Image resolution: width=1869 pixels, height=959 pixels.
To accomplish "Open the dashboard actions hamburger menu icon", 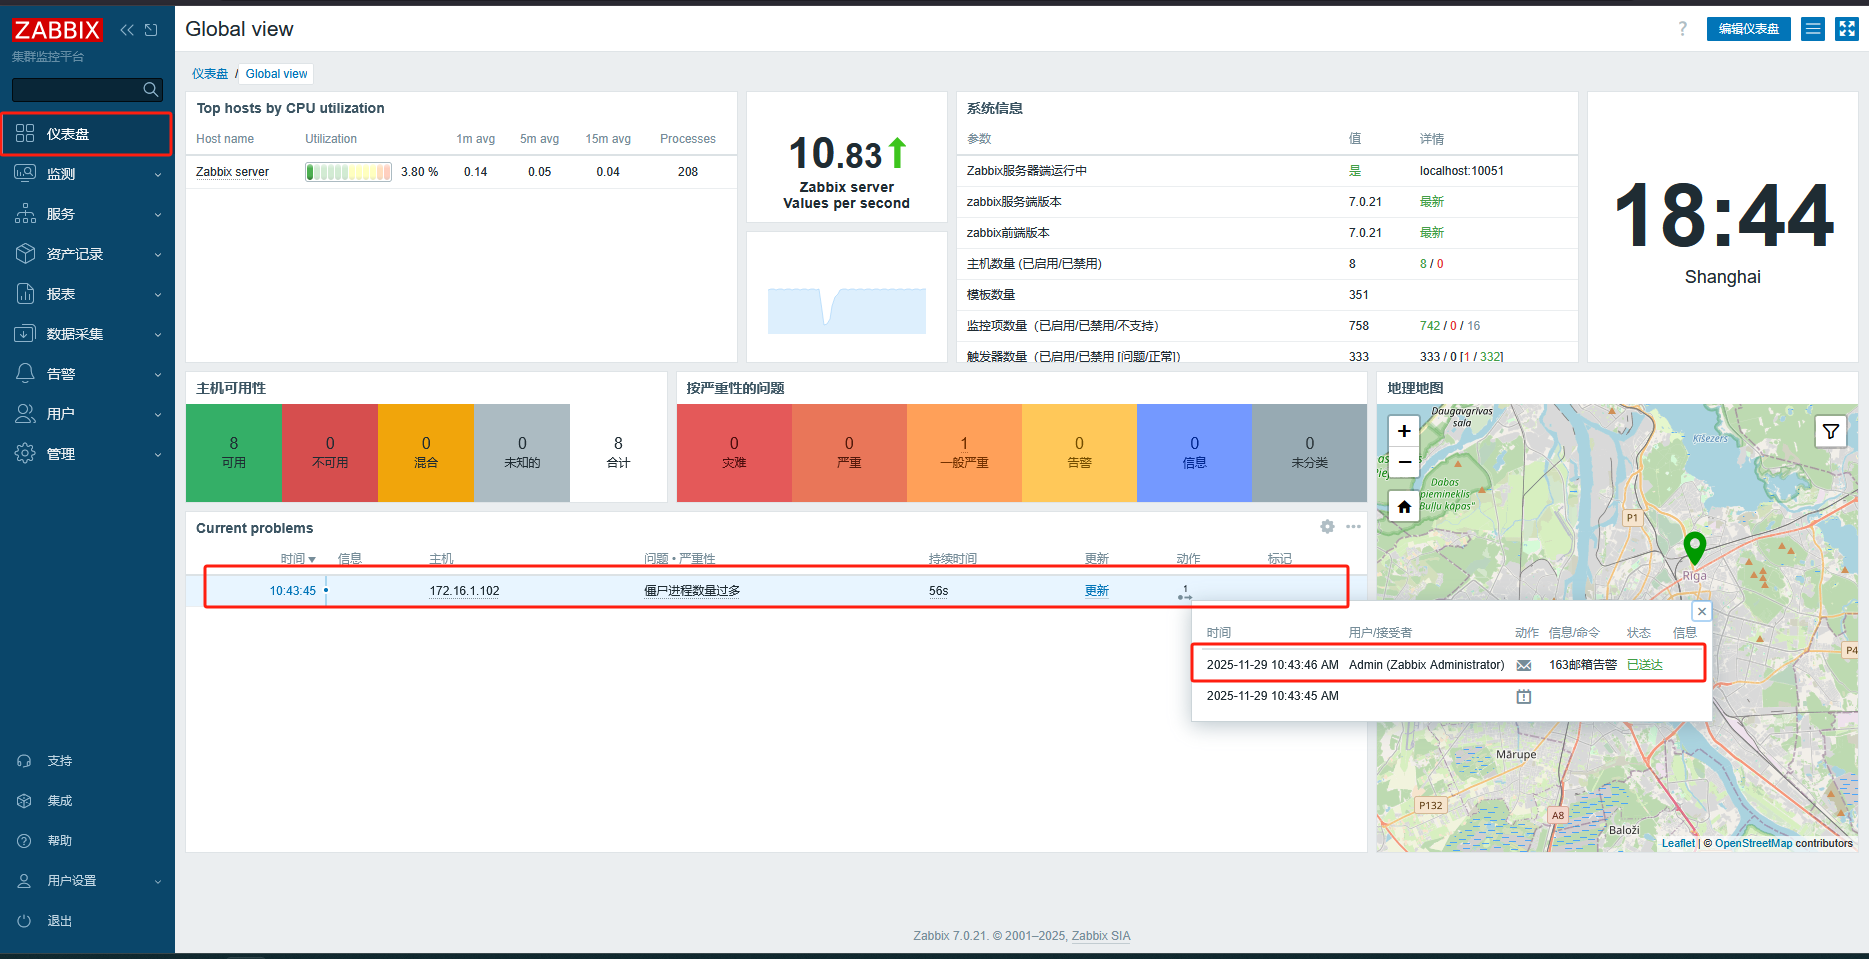I will (x=1813, y=29).
